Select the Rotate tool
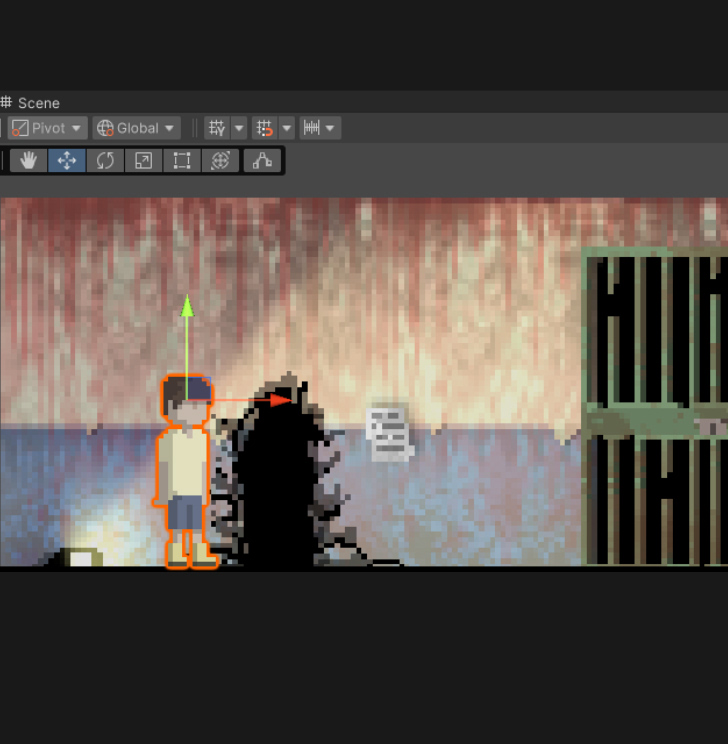The width and height of the screenshot is (728, 744). (105, 160)
